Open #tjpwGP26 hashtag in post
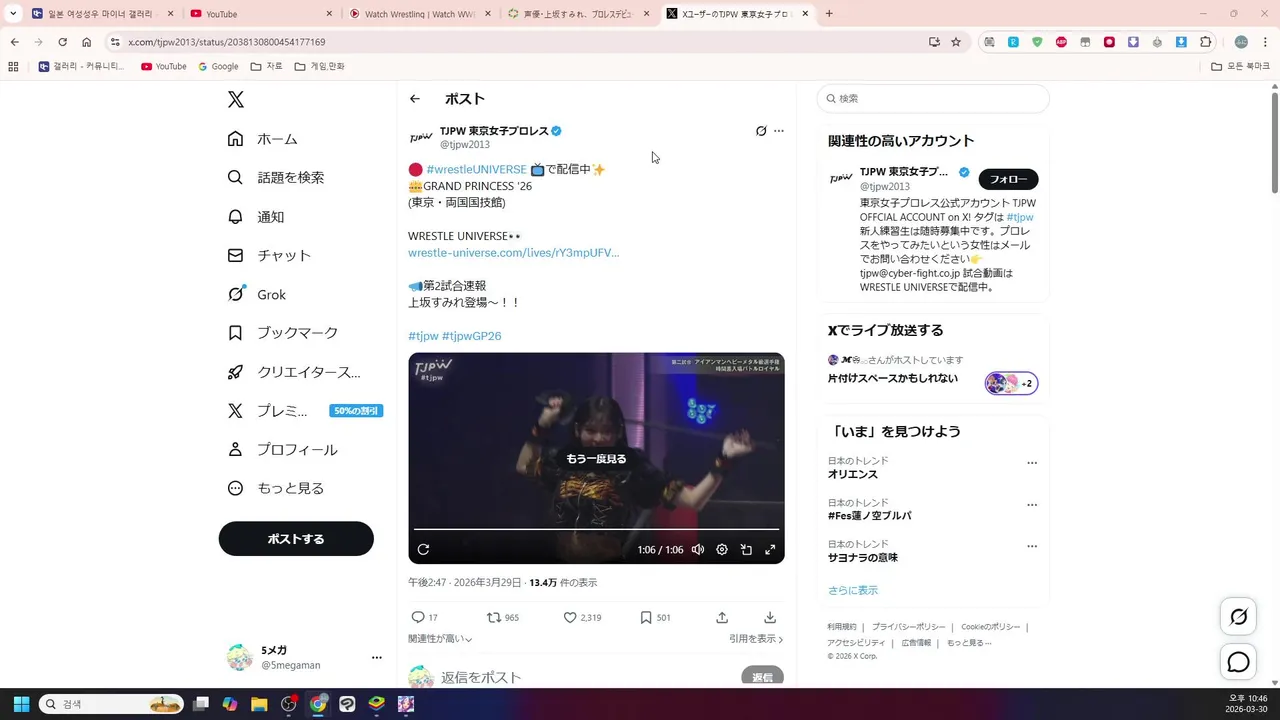Viewport: 1280px width, 720px height. 472,336
